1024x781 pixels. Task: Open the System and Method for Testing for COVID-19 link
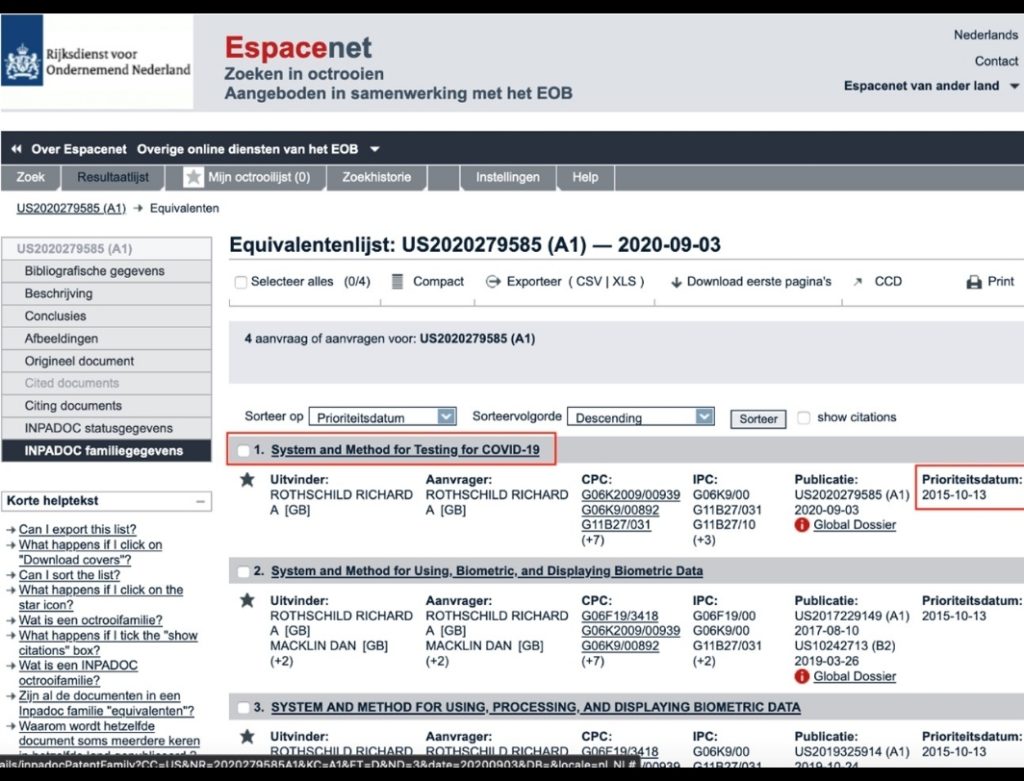tap(405, 450)
